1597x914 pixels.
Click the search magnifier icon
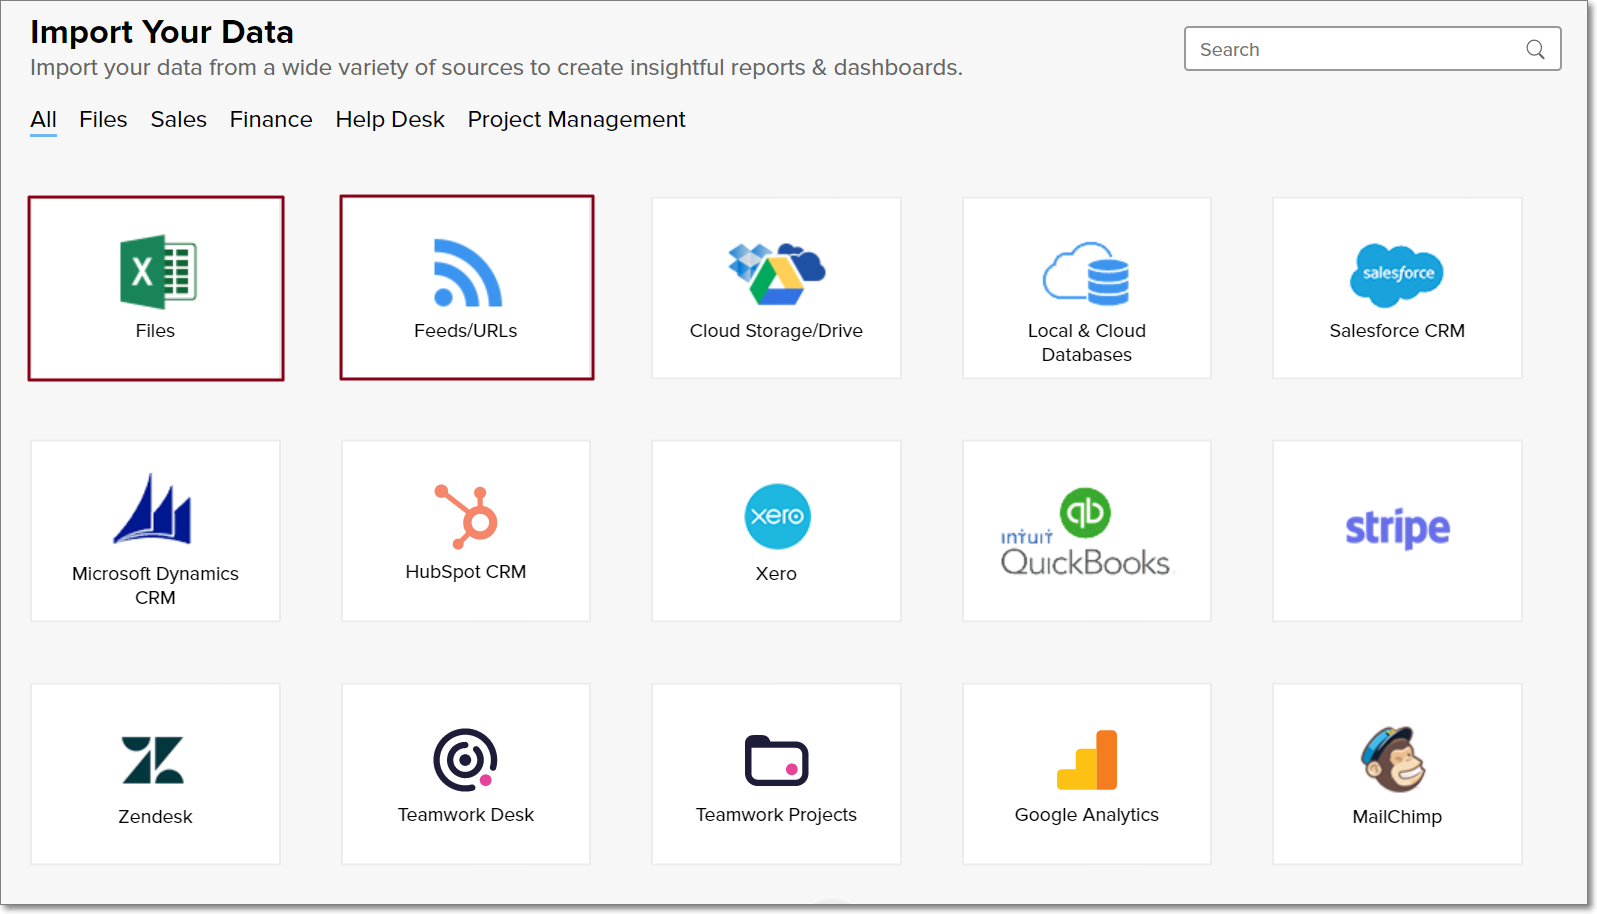pos(1535,49)
